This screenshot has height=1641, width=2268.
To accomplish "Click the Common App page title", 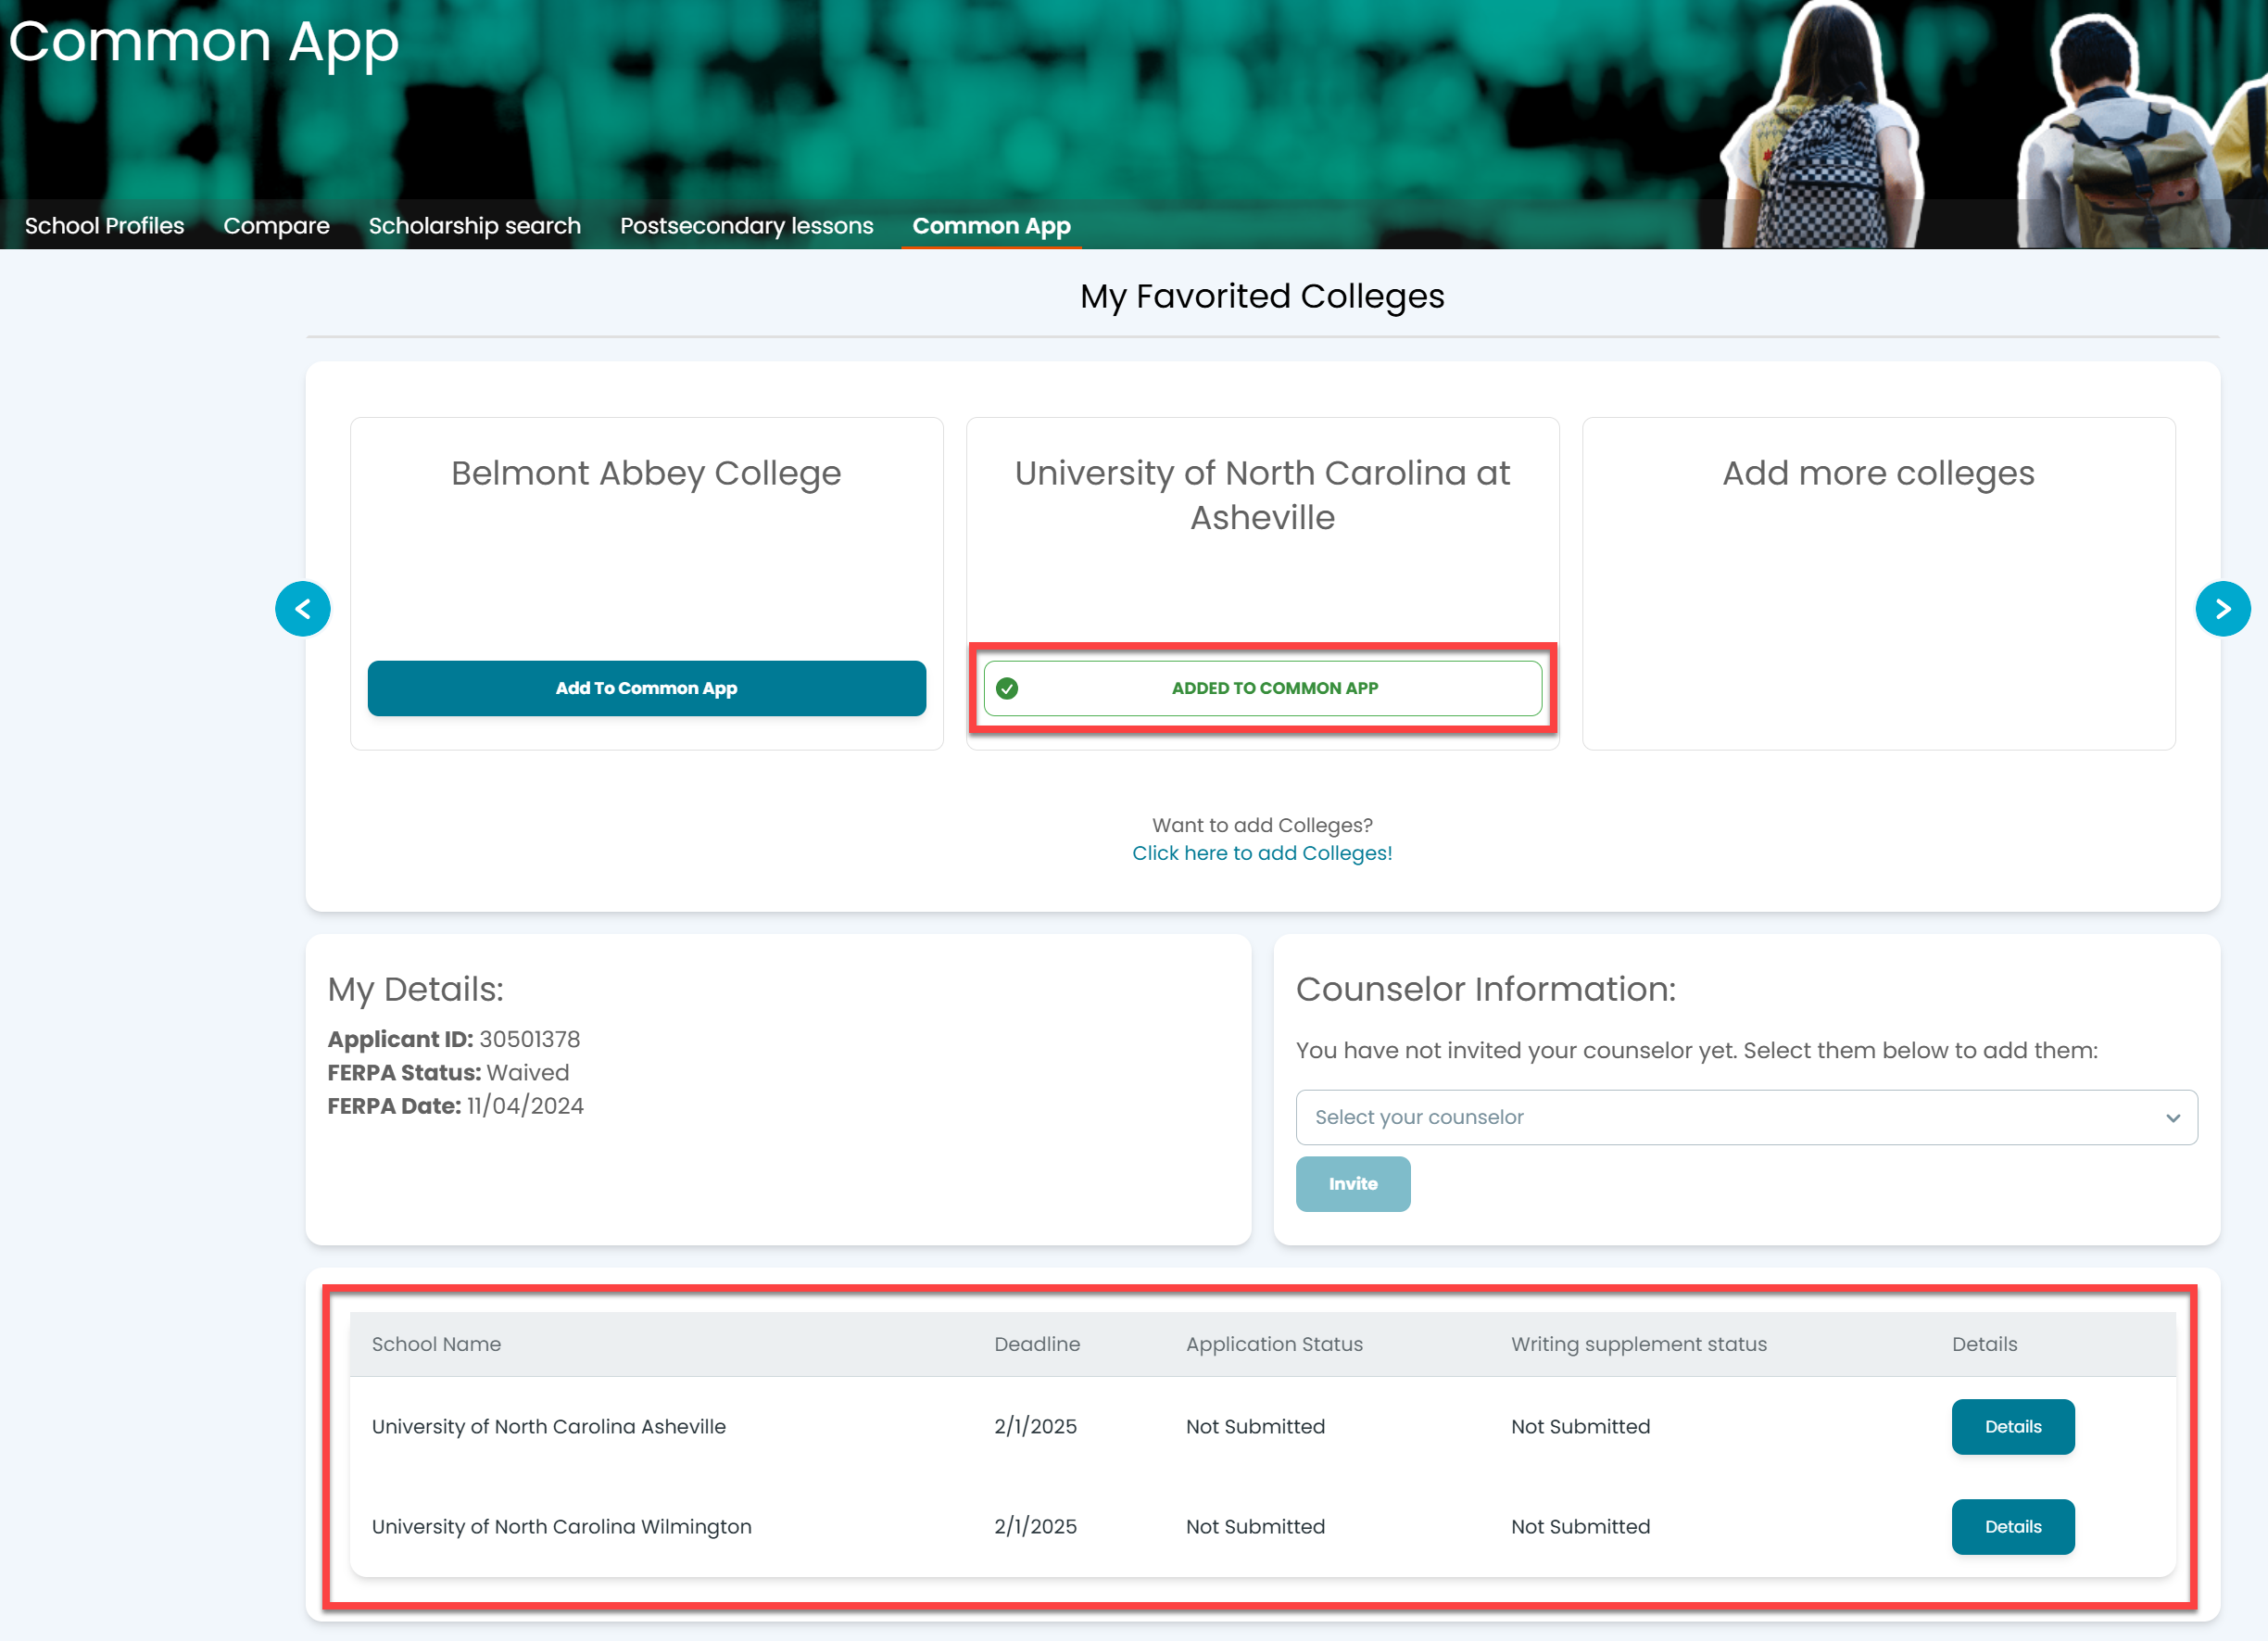I will (x=204, y=42).
